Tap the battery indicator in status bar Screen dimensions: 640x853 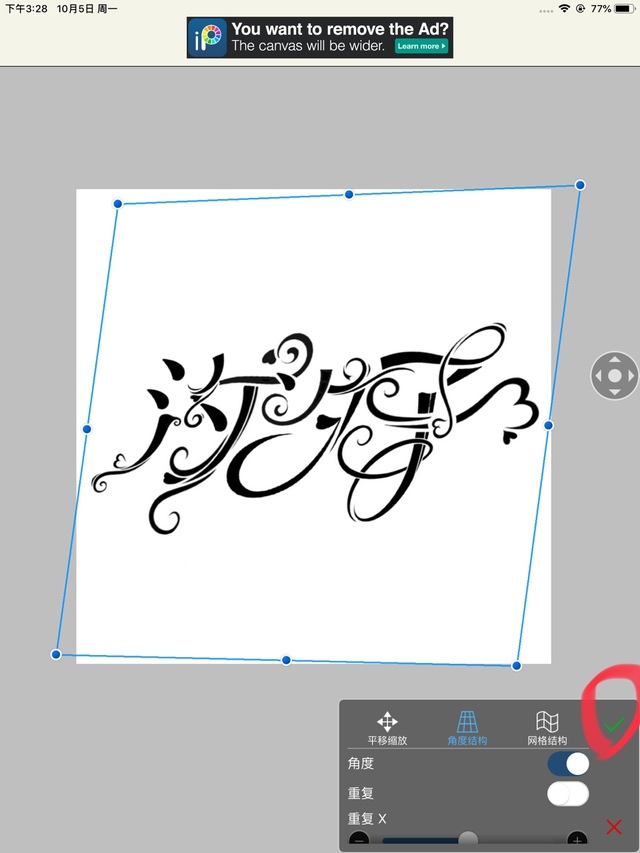pos(622,8)
